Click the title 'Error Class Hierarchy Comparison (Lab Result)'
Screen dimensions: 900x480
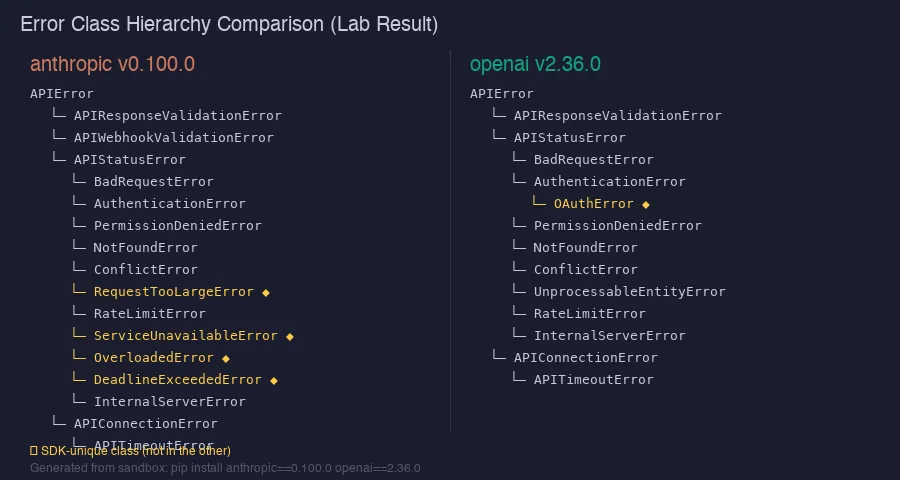[229, 24]
